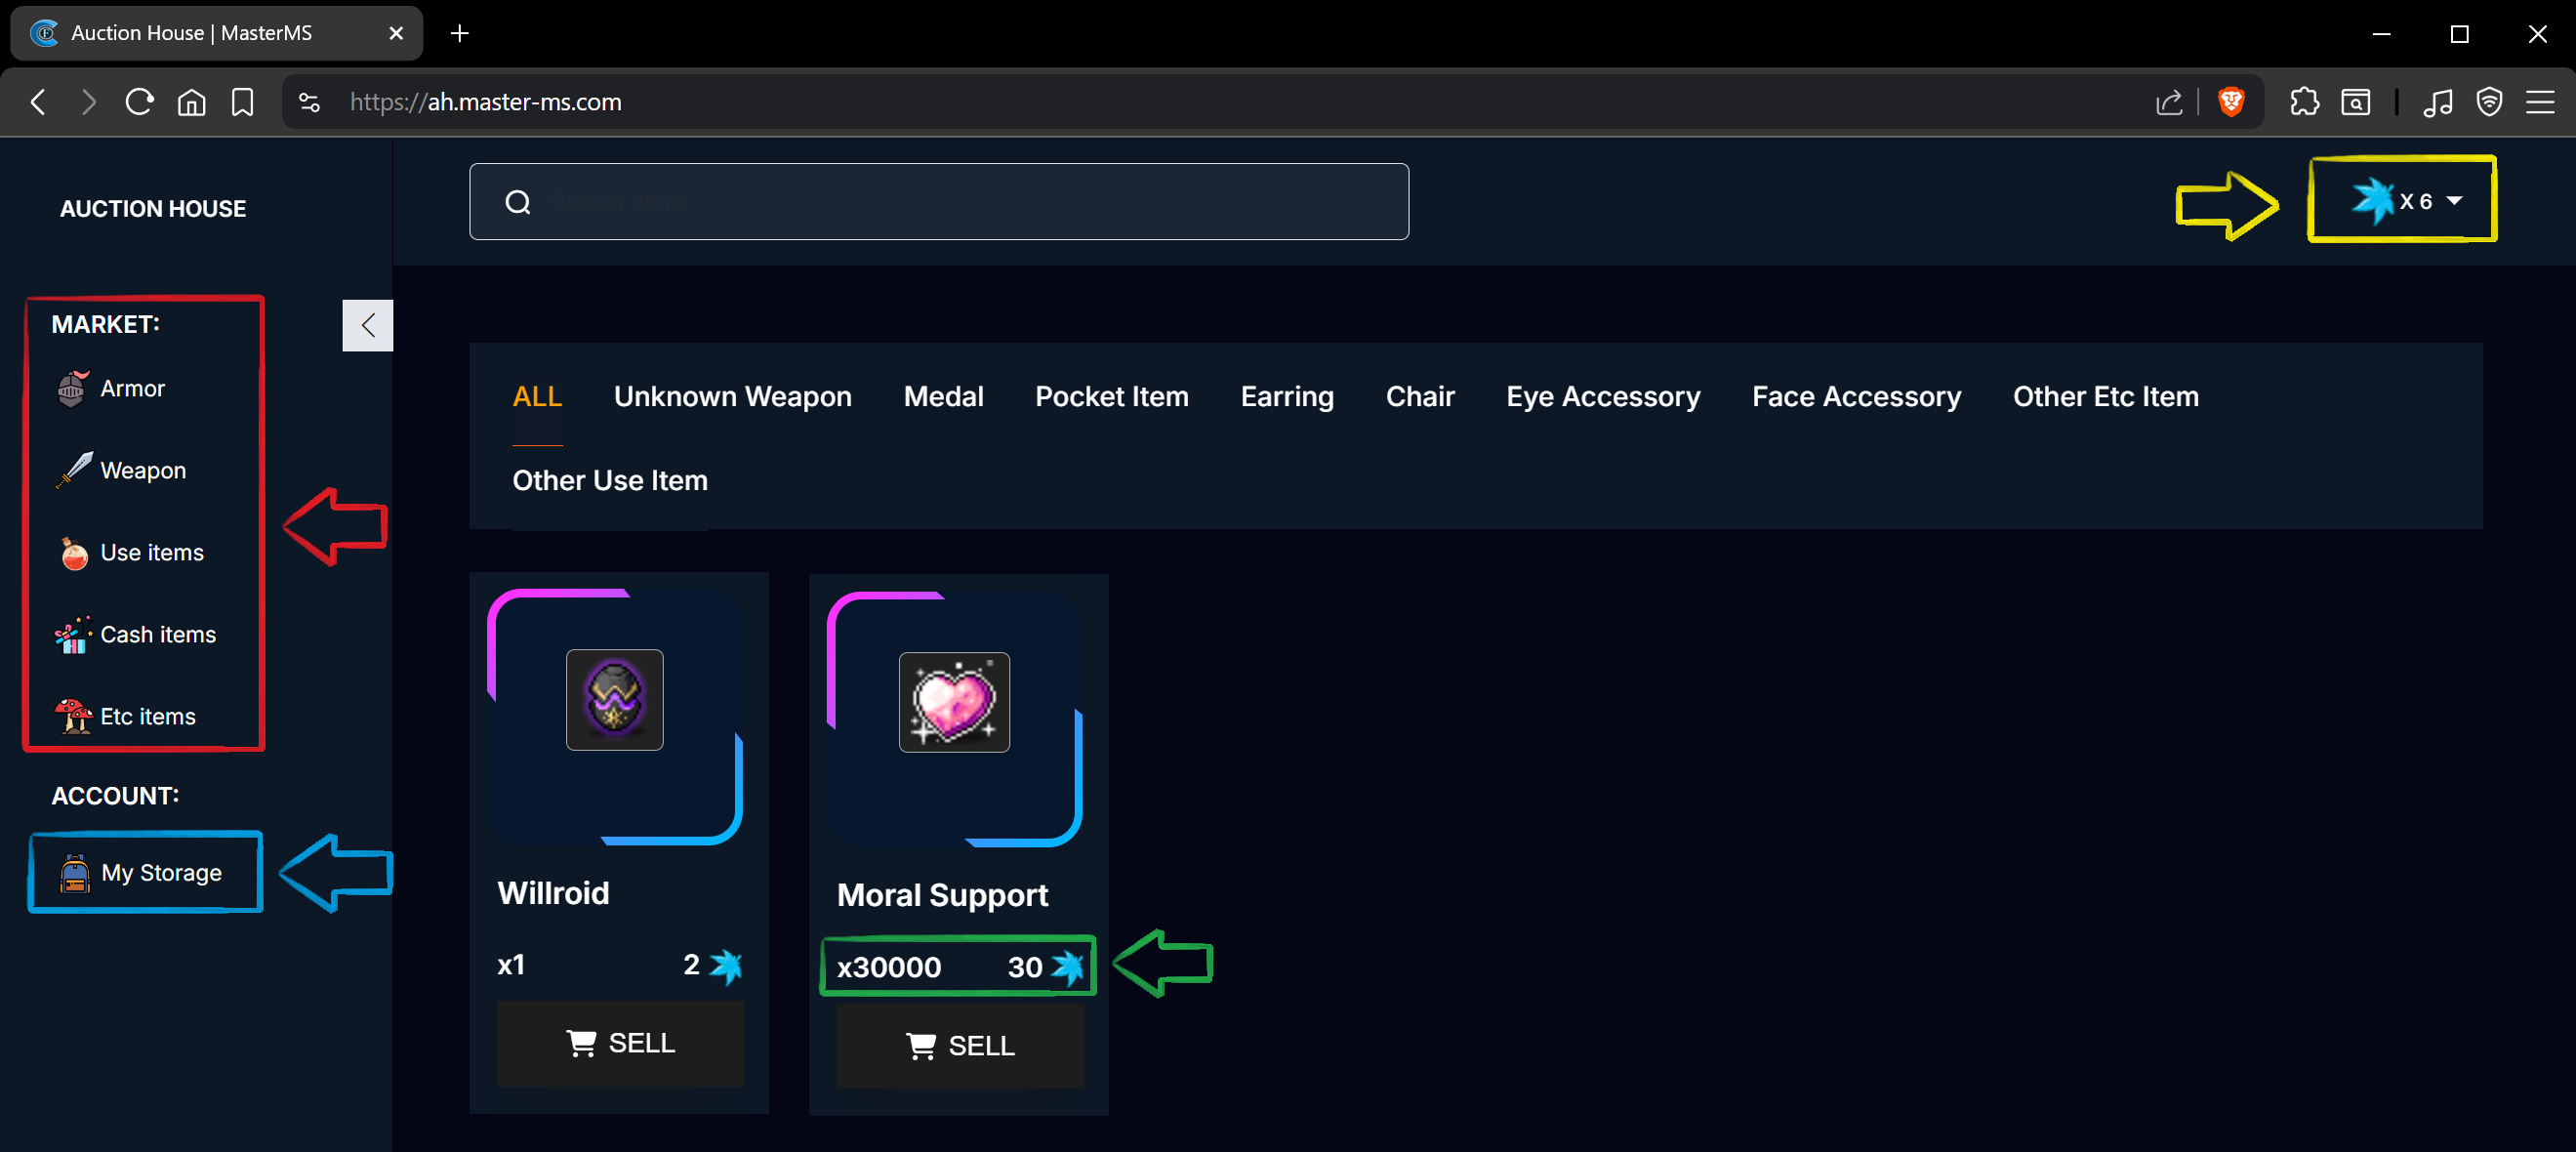Click the bookmark icon in toolbar
This screenshot has width=2576, height=1152.
(242, 102)
